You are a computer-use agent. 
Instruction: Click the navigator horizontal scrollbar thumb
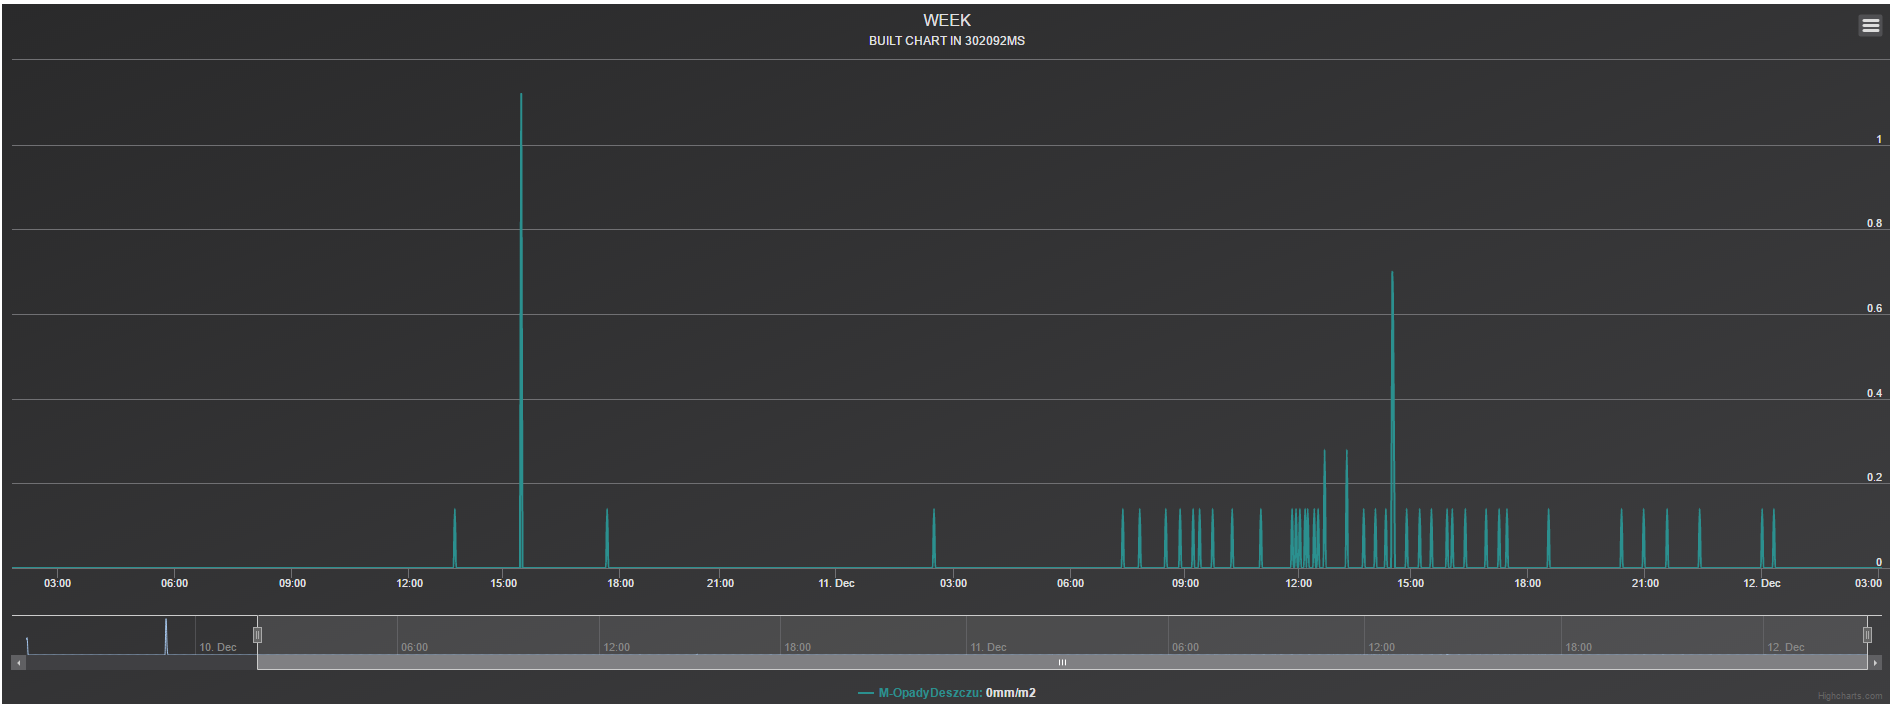(1062, 662)
